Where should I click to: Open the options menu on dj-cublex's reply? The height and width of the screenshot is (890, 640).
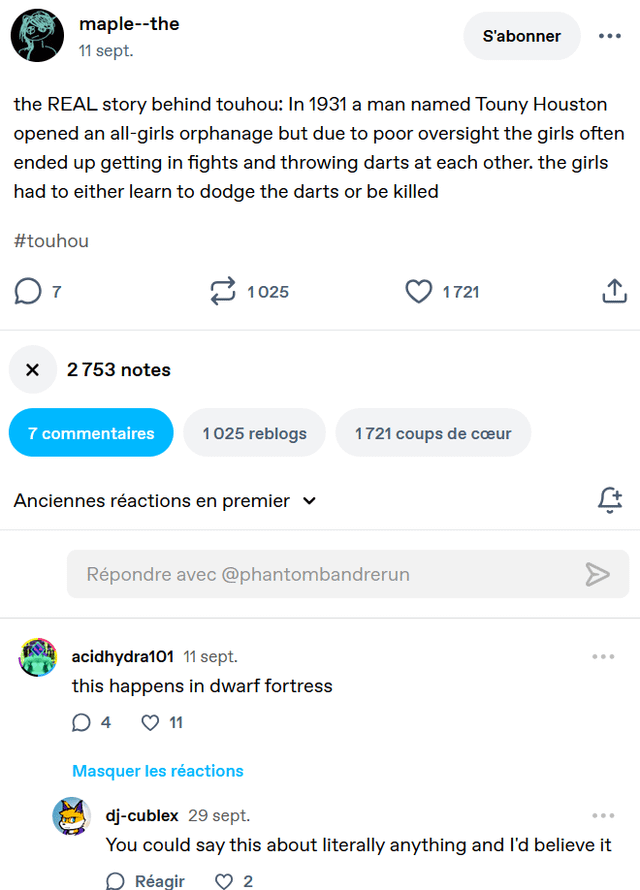[x=603, y=816]
